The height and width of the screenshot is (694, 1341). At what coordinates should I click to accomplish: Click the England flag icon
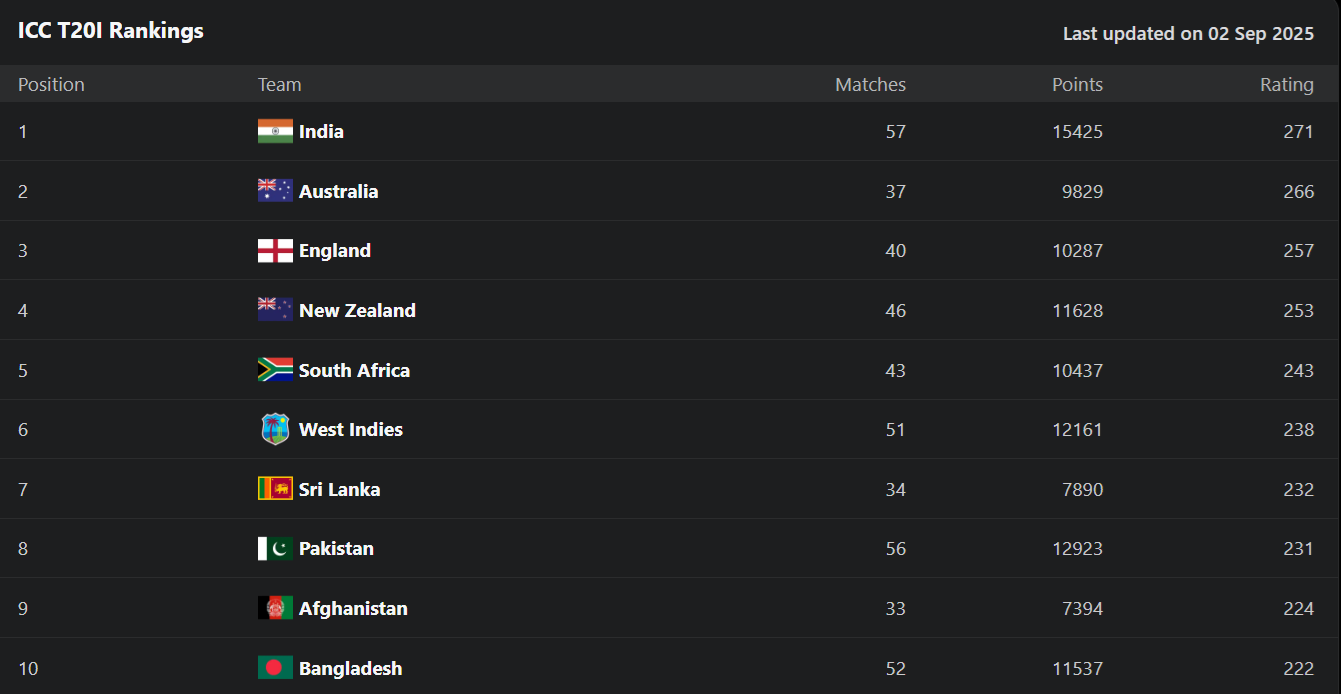point(275,250)
